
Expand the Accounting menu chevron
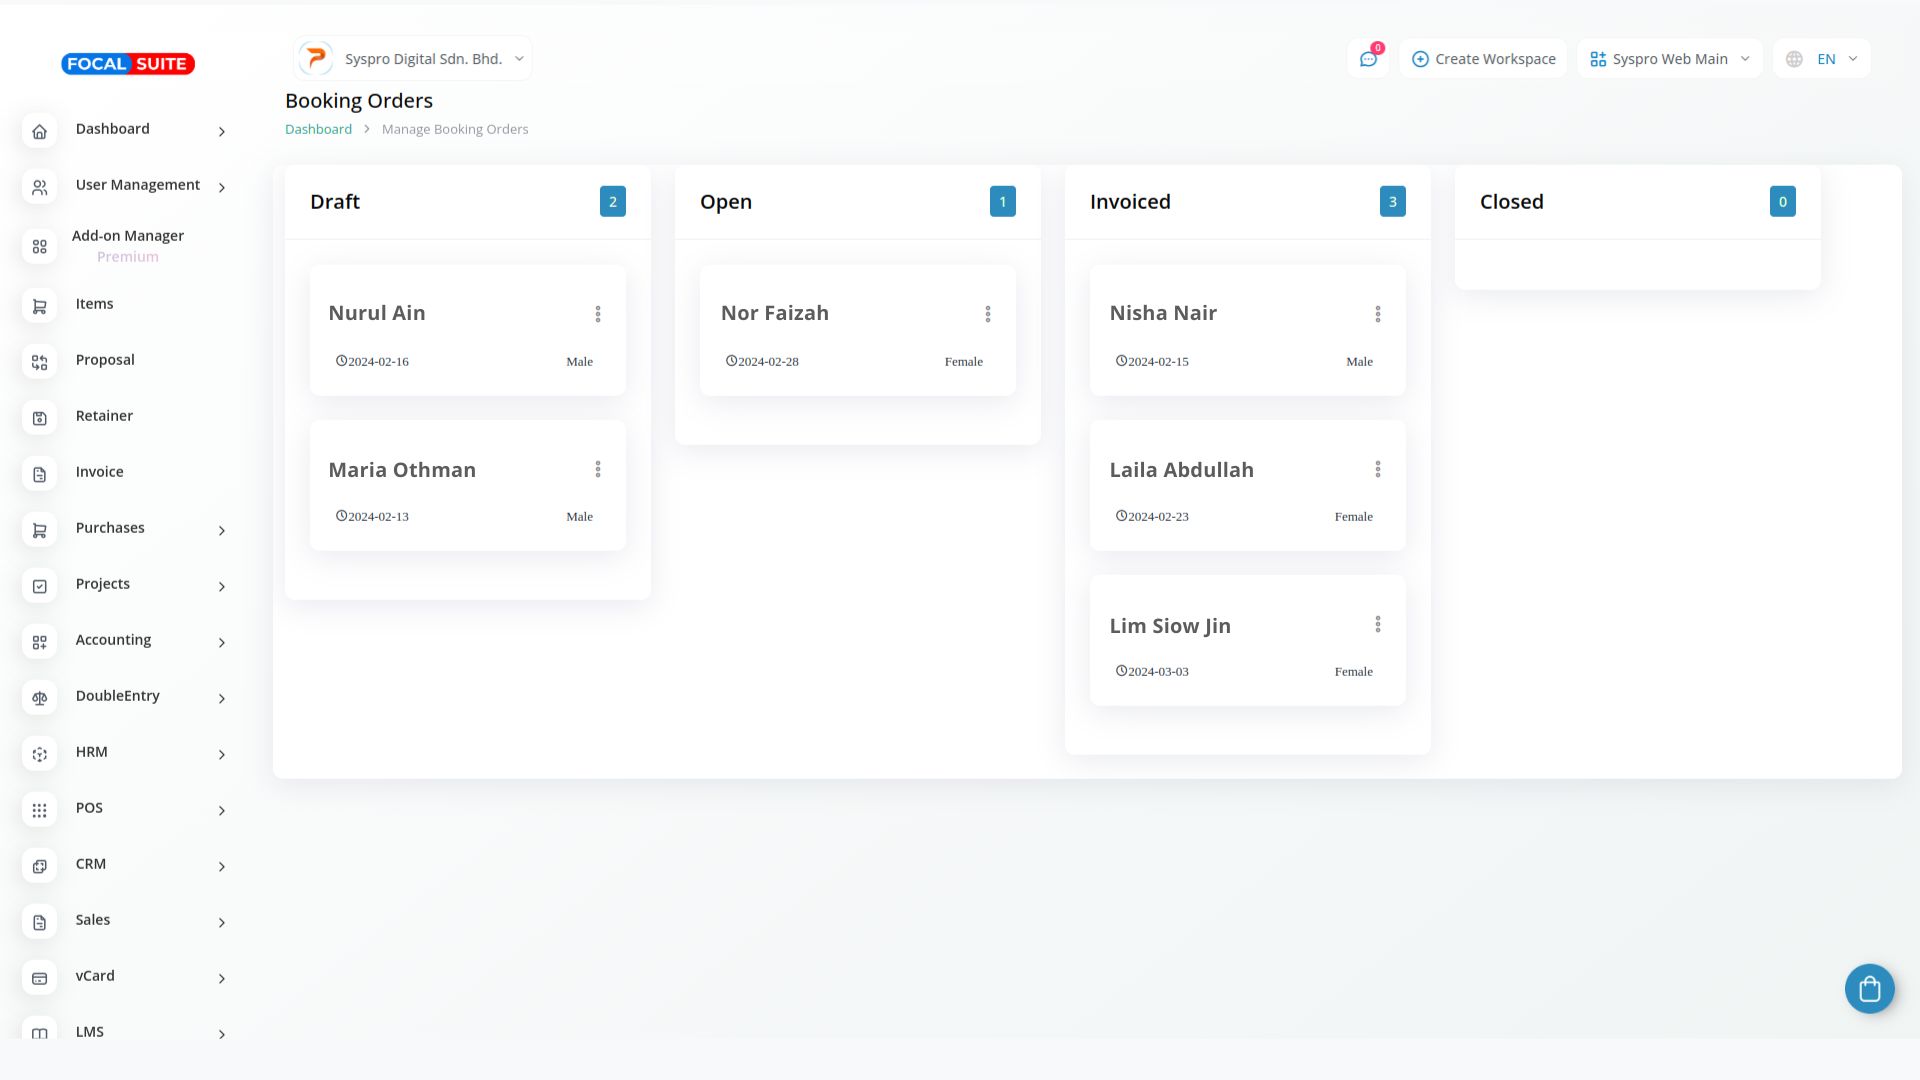pyautogui.click(x=222, y=643)
